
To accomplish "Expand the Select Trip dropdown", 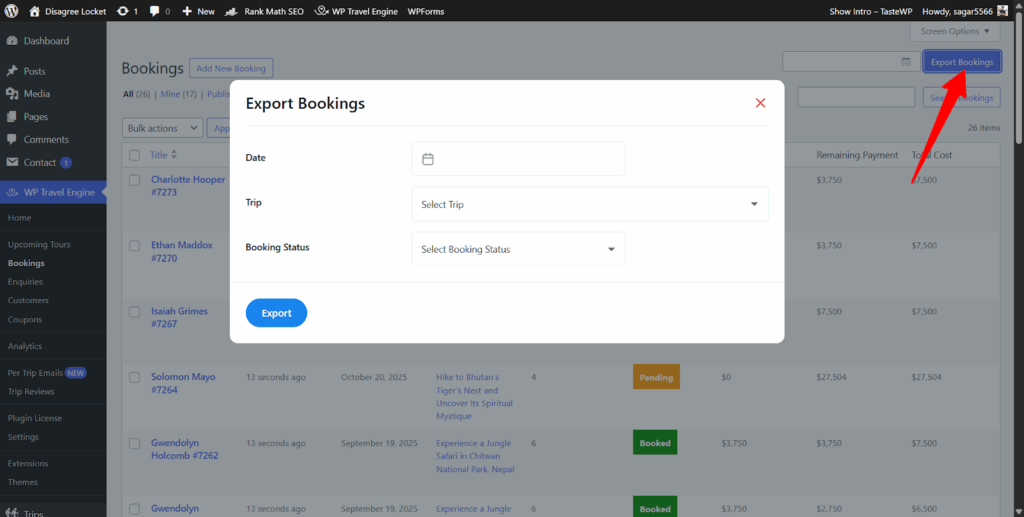I will point(589,204).
